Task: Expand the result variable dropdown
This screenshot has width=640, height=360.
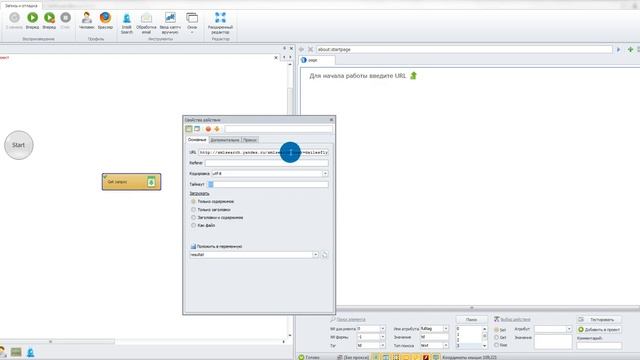Action: tap(316, 255)
